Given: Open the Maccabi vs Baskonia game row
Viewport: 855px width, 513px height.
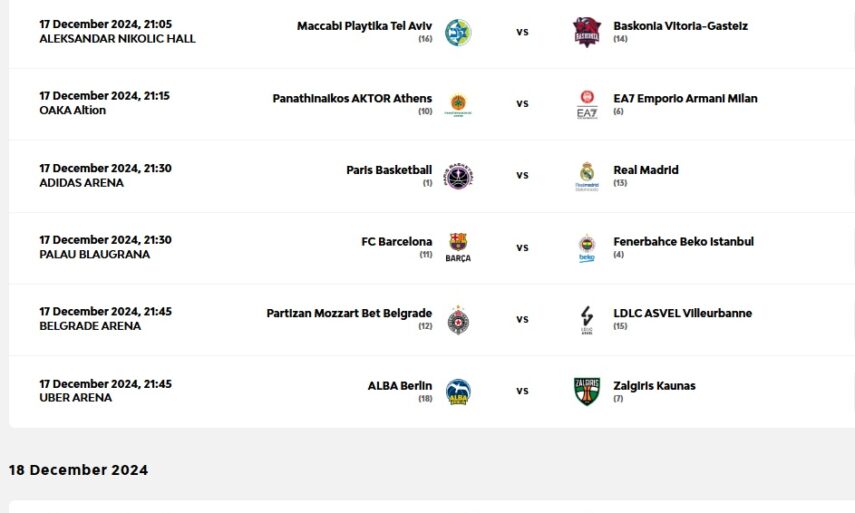Looking at the screenshot, I should [x=522, y=32].
